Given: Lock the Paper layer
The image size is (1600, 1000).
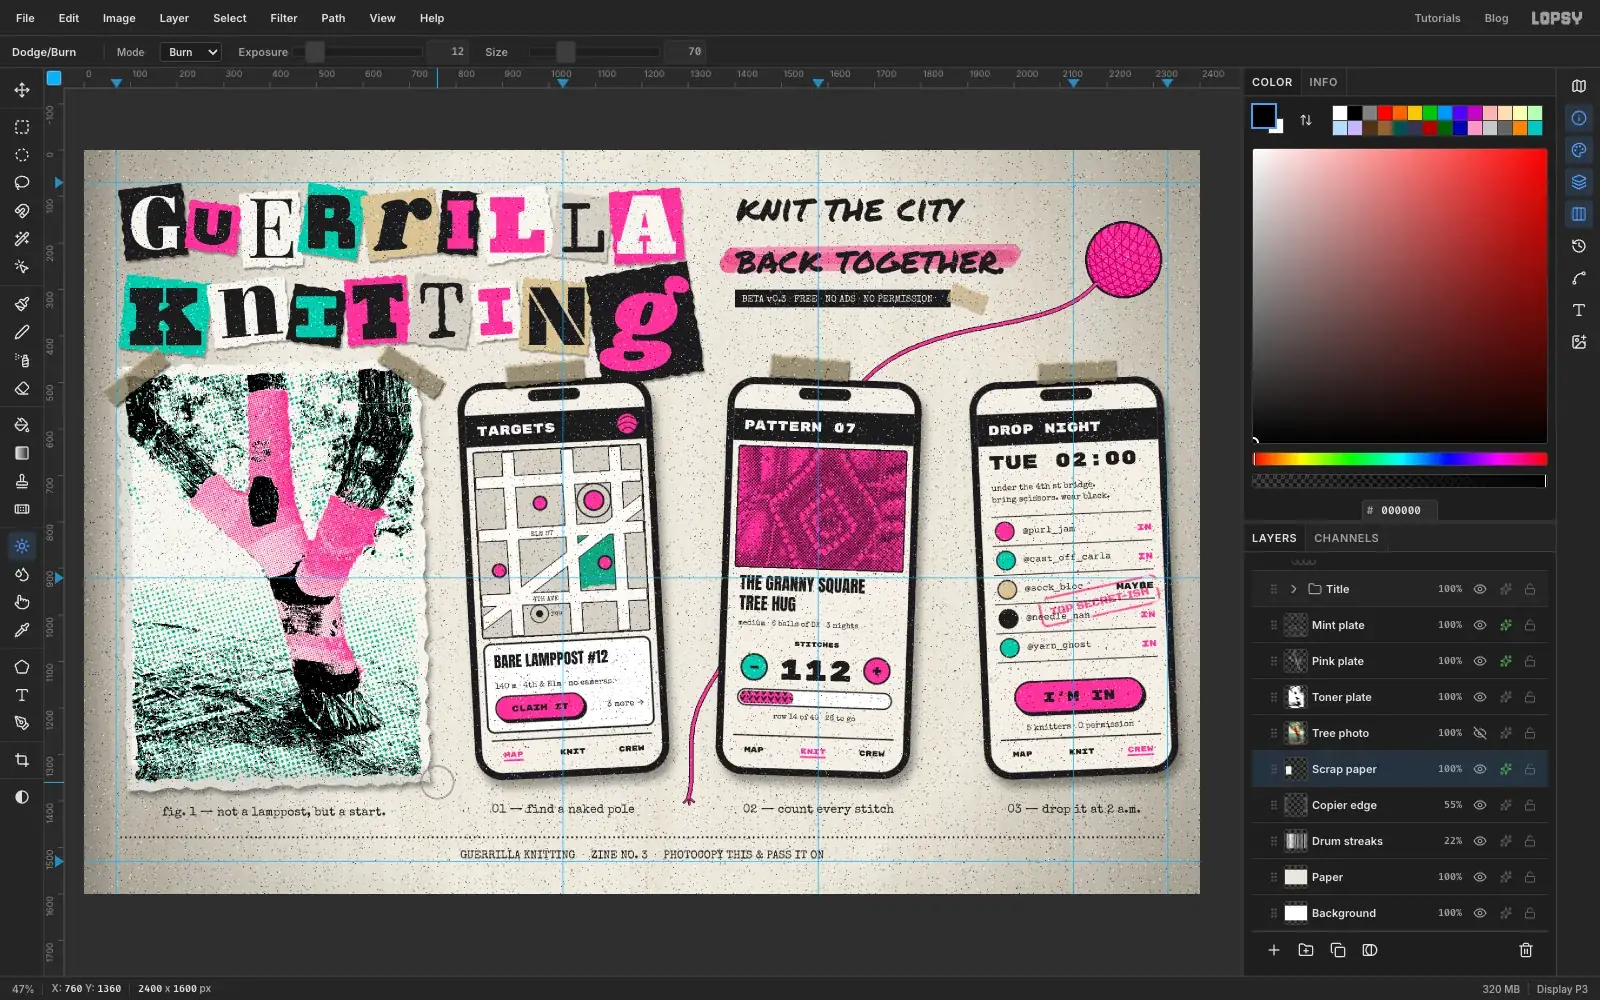Looking at the screenshot, I should point(1529,877).
